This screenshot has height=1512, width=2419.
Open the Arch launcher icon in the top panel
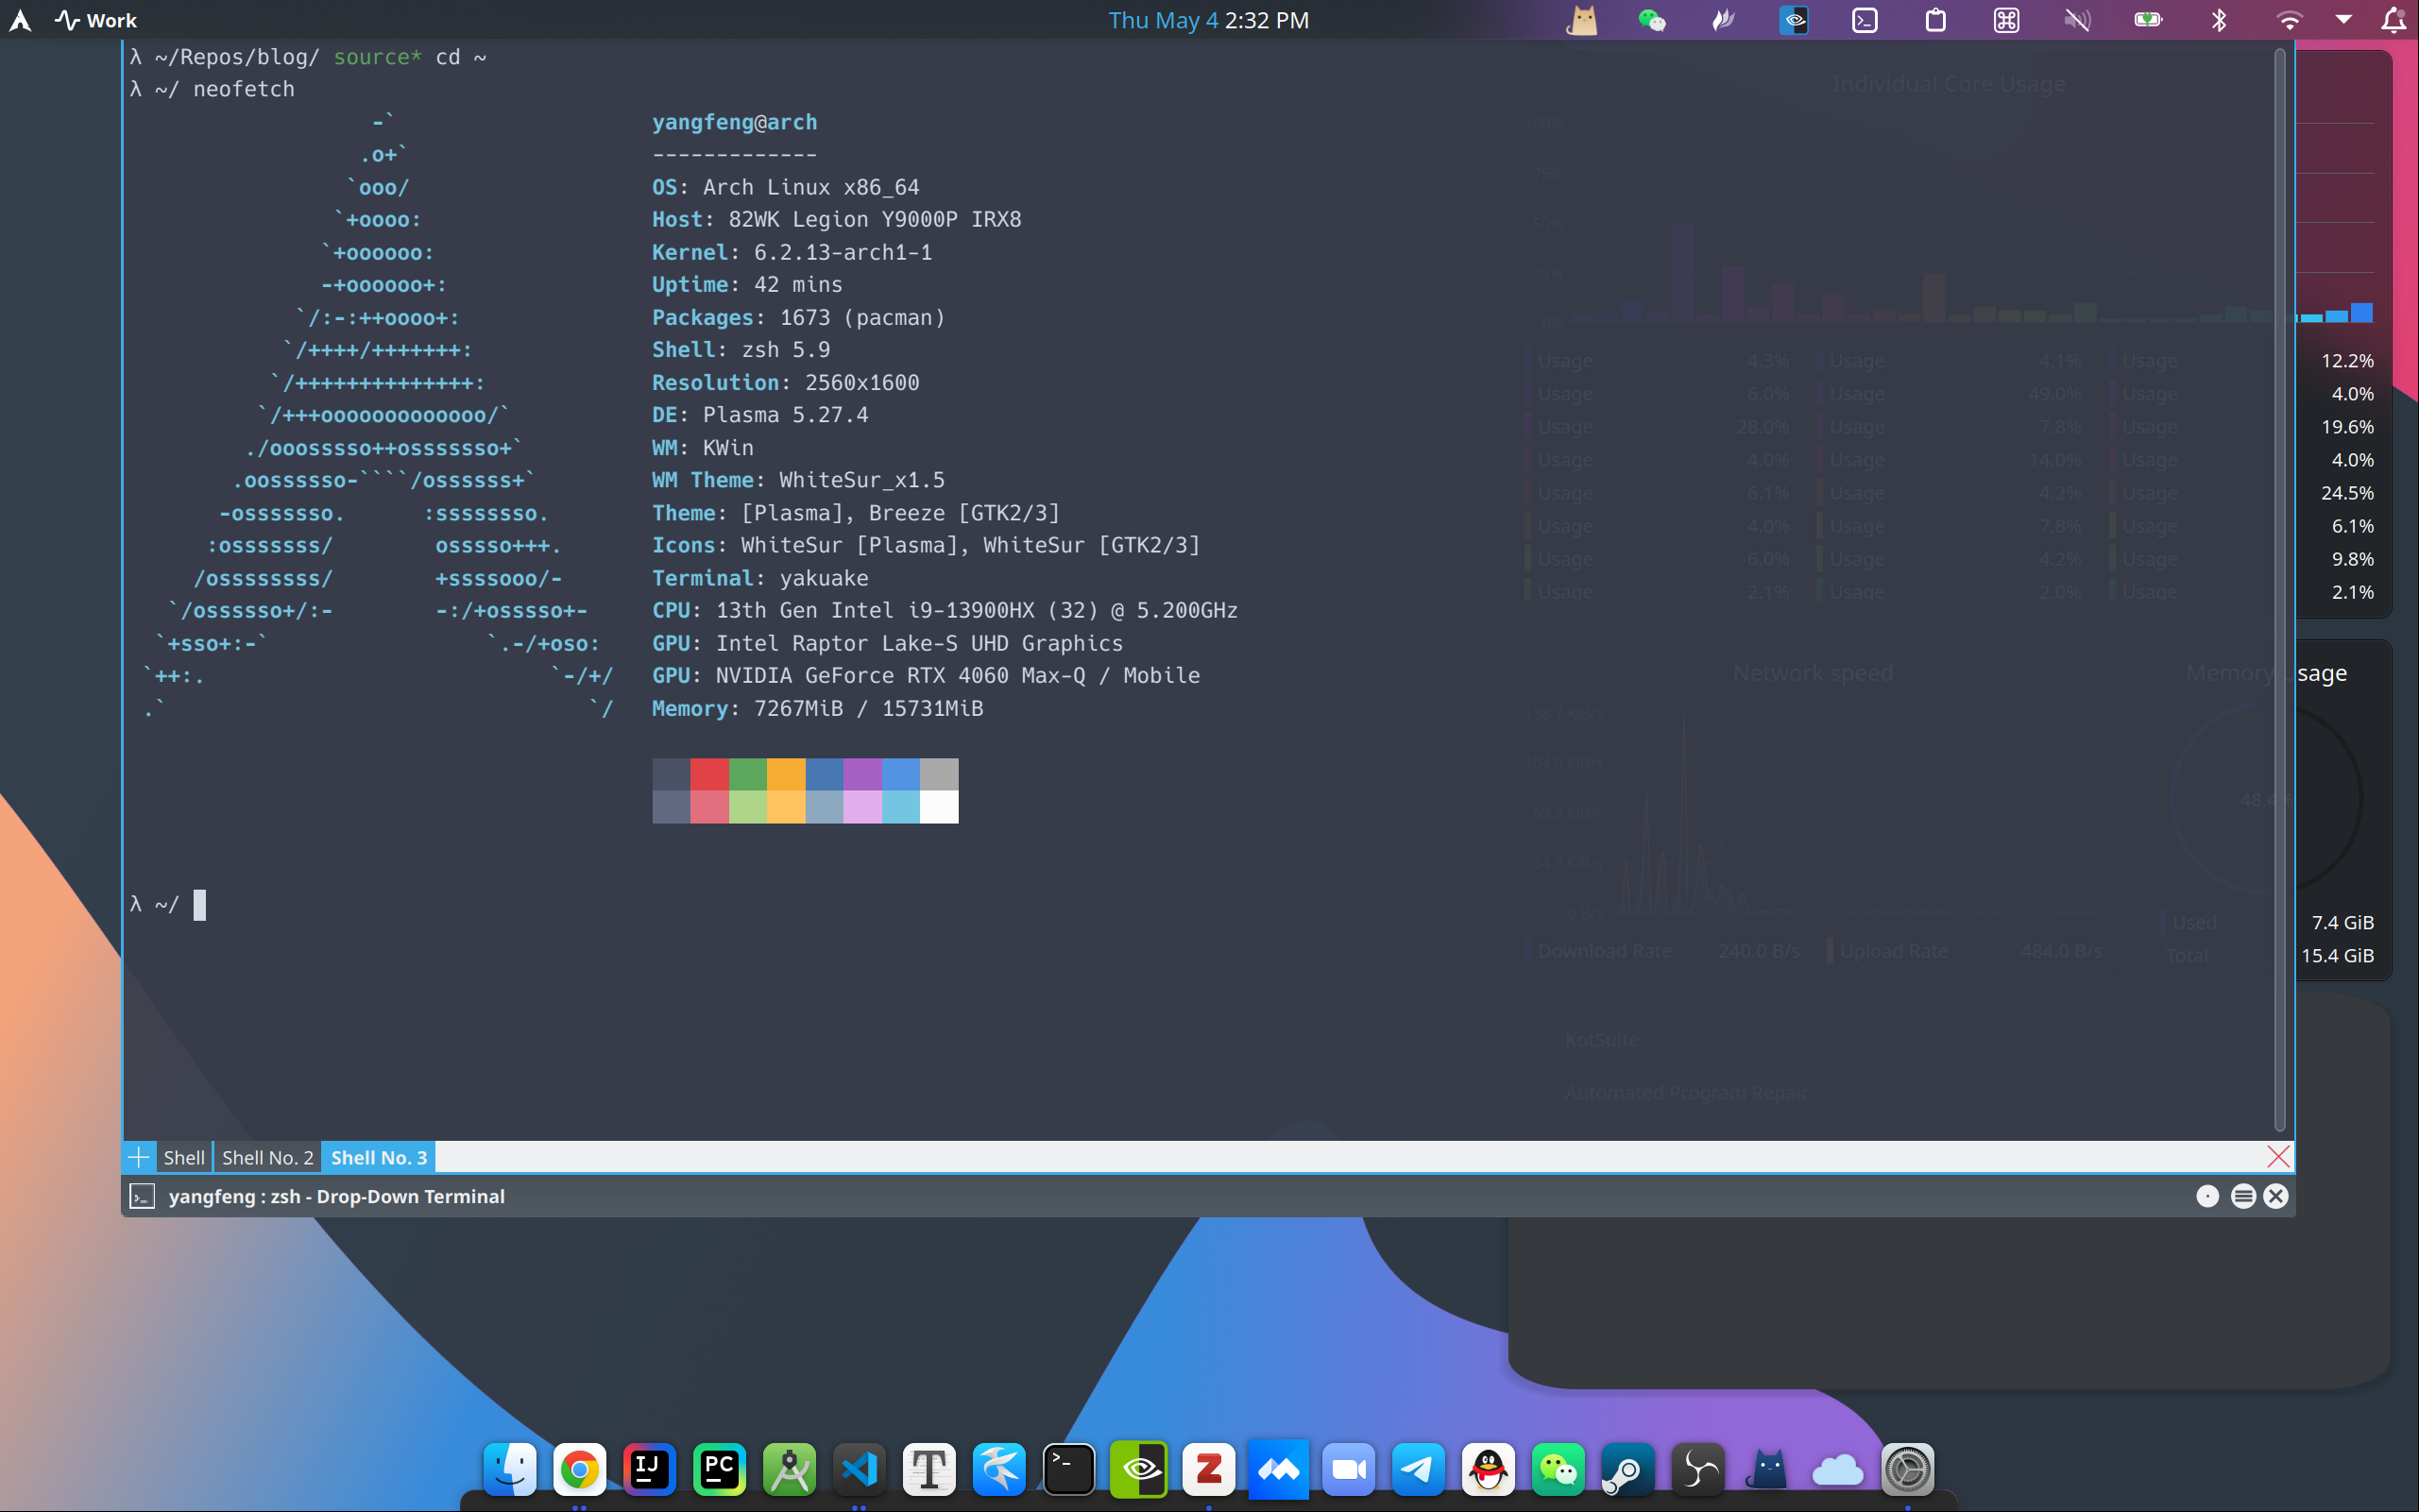[20, 20]
